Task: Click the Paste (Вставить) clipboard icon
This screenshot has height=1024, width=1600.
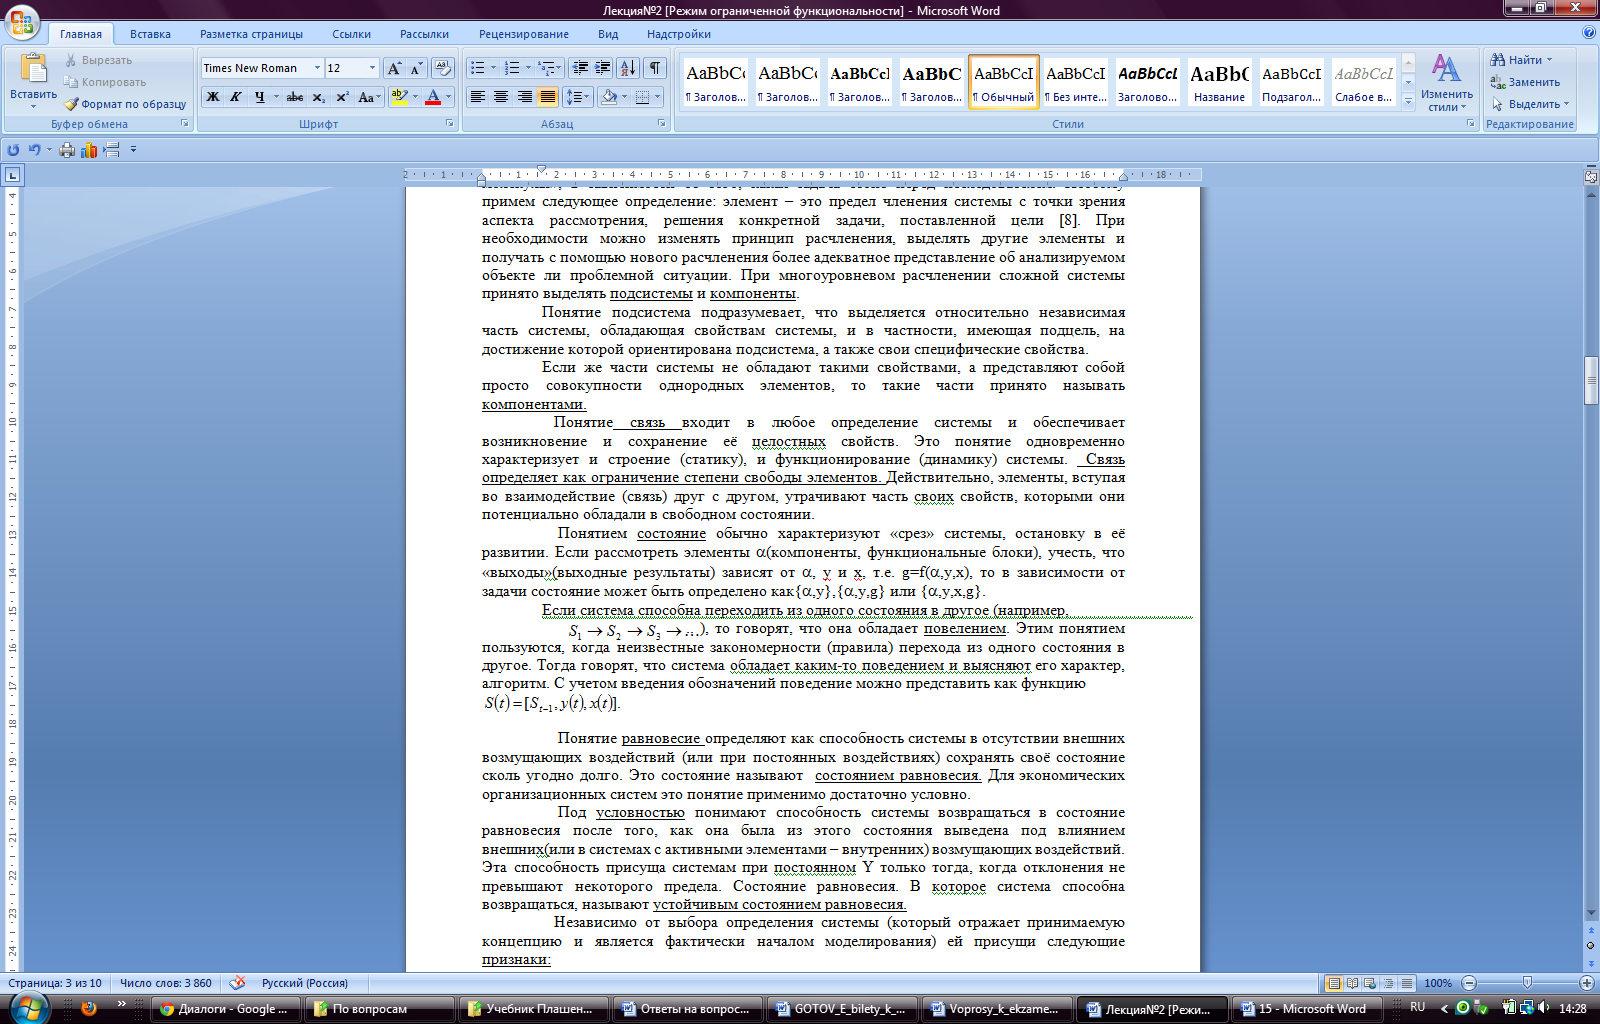Action: point(33,70)
